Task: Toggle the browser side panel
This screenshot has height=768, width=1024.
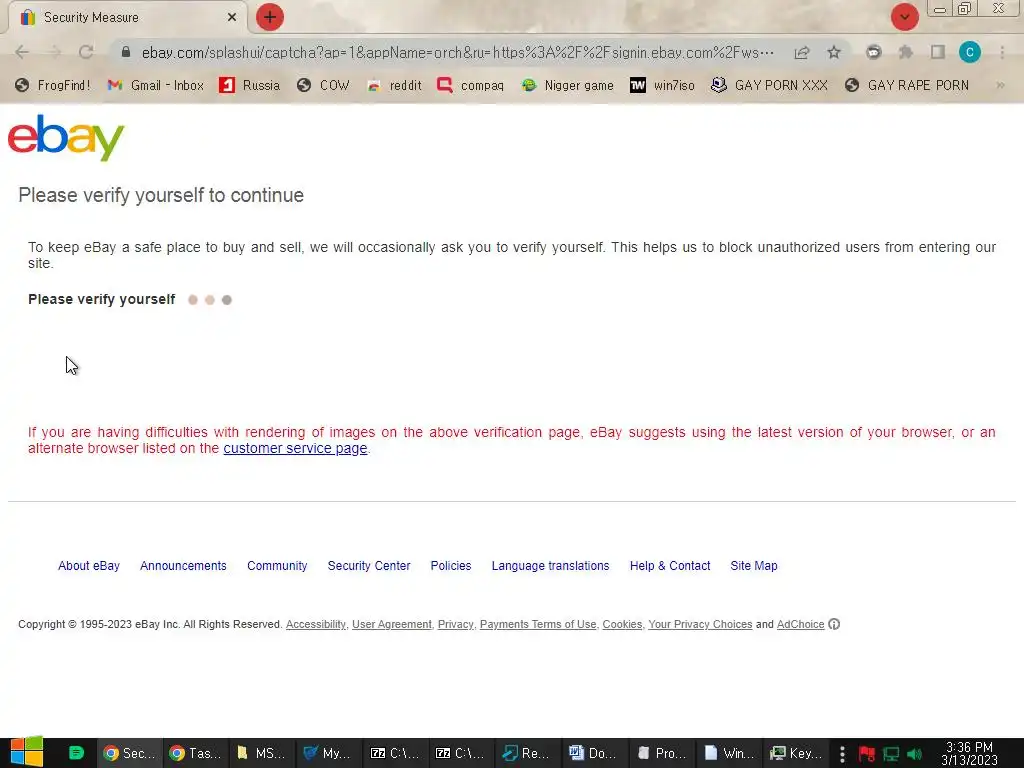Action: pyautogui.click(x=938, y=52)
